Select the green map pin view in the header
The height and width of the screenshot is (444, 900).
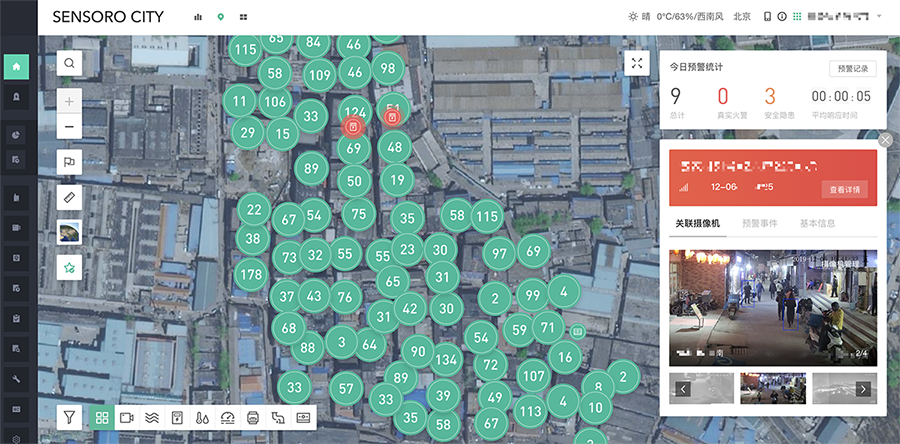pyautogui.click(x=220, y=17)
